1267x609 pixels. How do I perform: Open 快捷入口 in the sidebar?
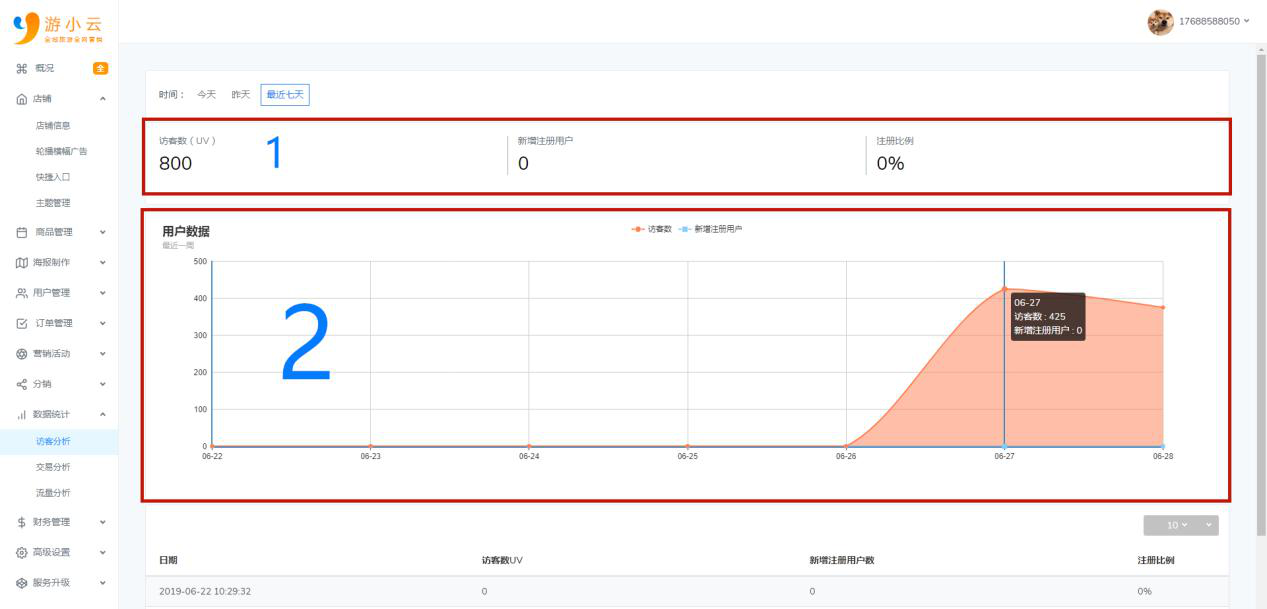point(53,177)
